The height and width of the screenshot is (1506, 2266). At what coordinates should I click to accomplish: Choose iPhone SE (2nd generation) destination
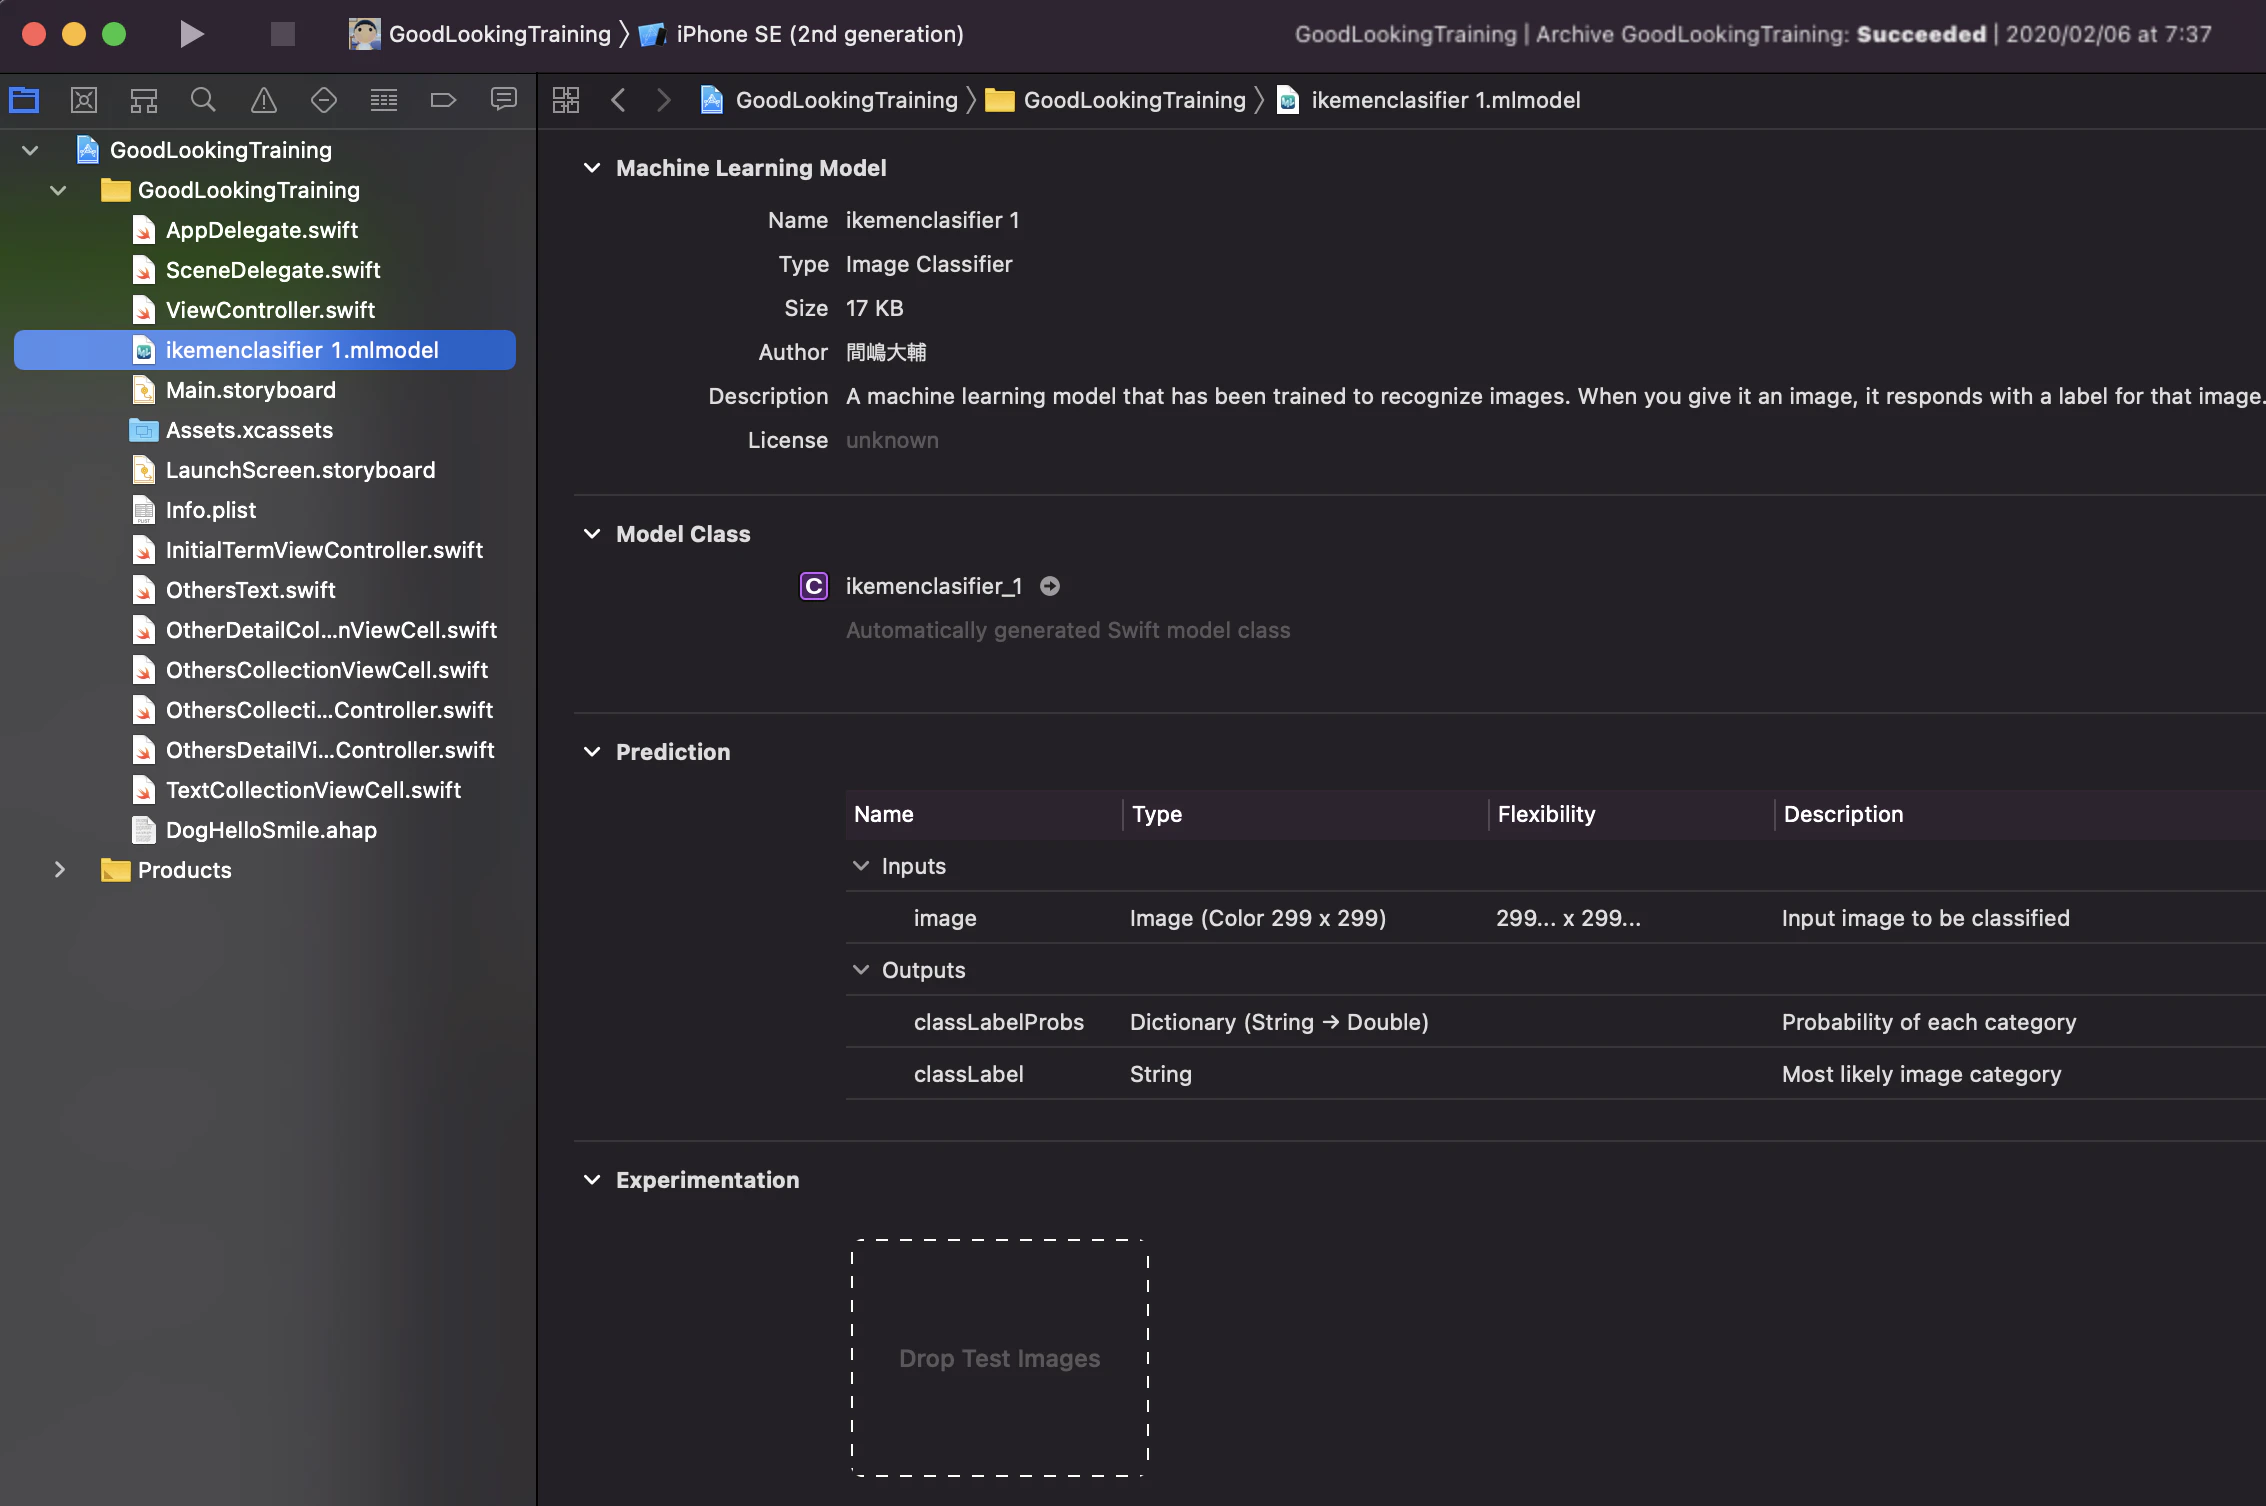coord(819,34)
